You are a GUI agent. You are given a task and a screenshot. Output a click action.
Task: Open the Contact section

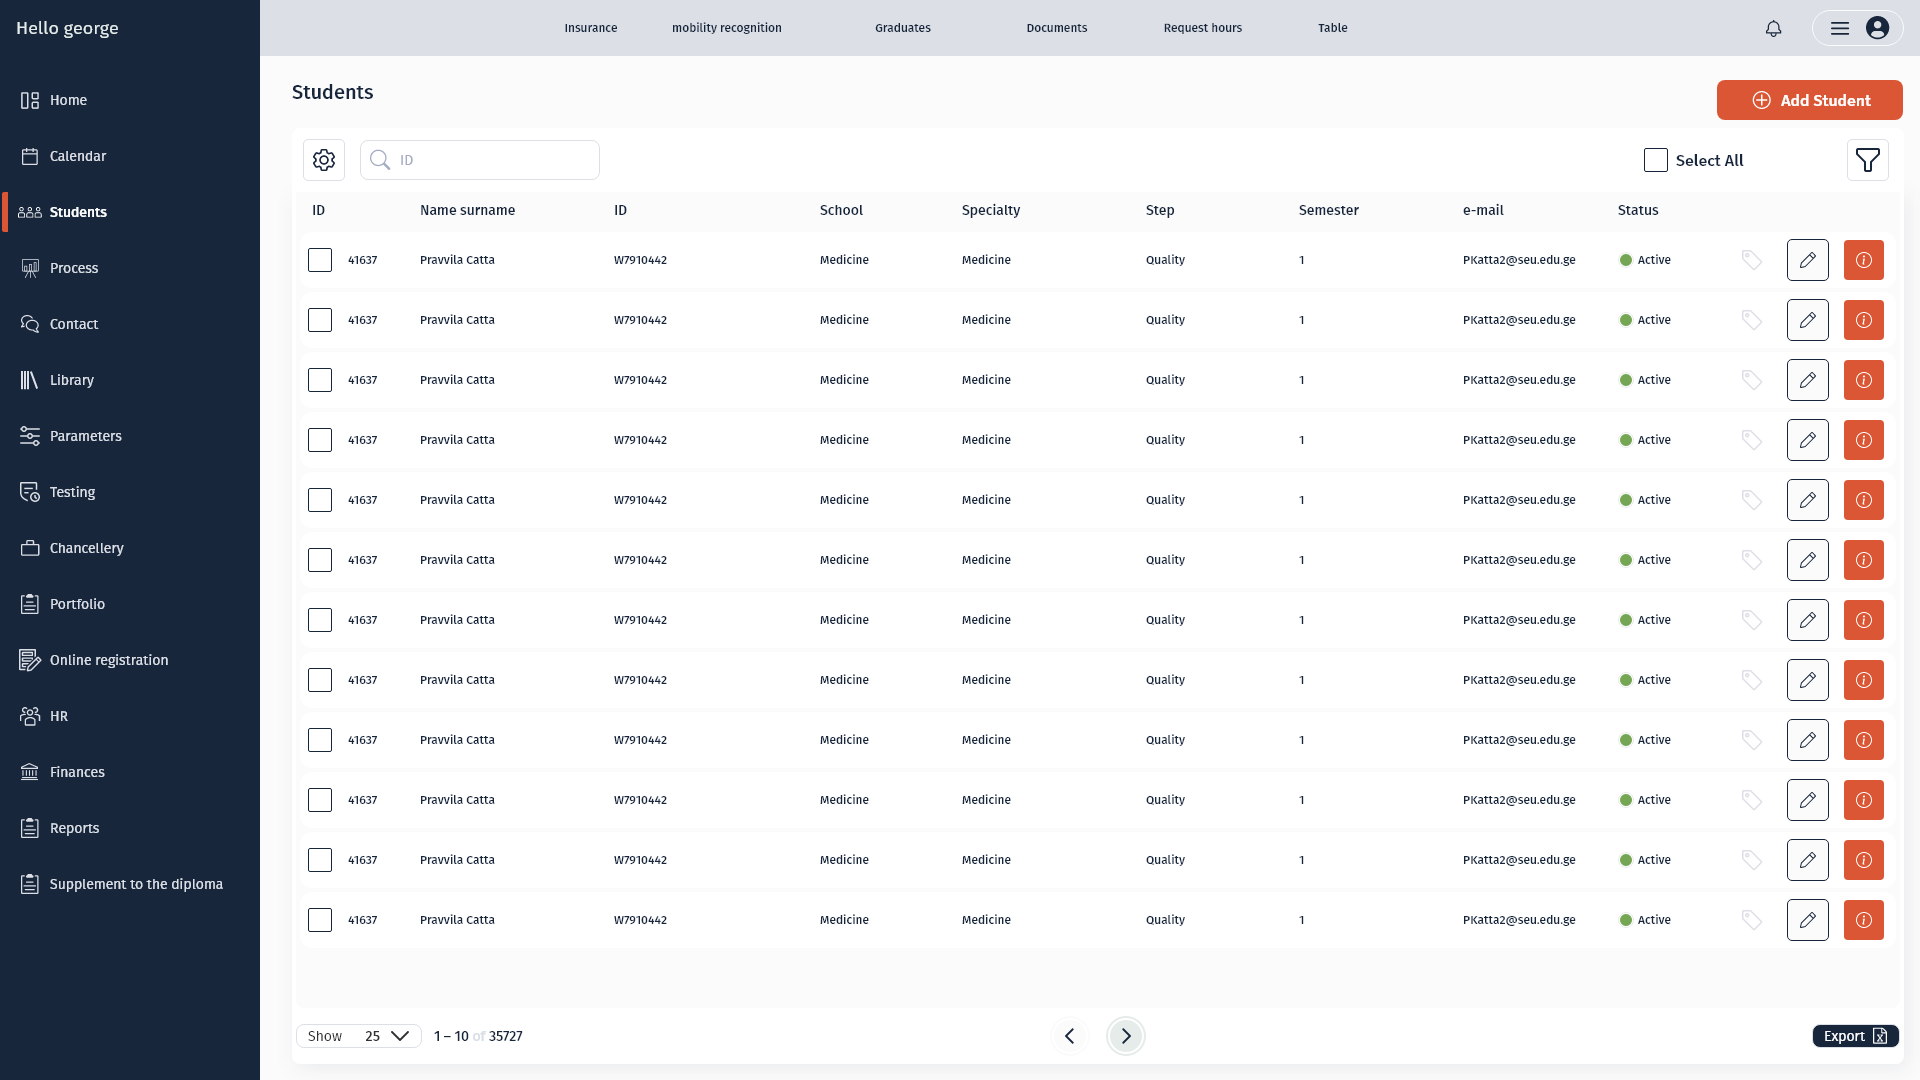59,324
